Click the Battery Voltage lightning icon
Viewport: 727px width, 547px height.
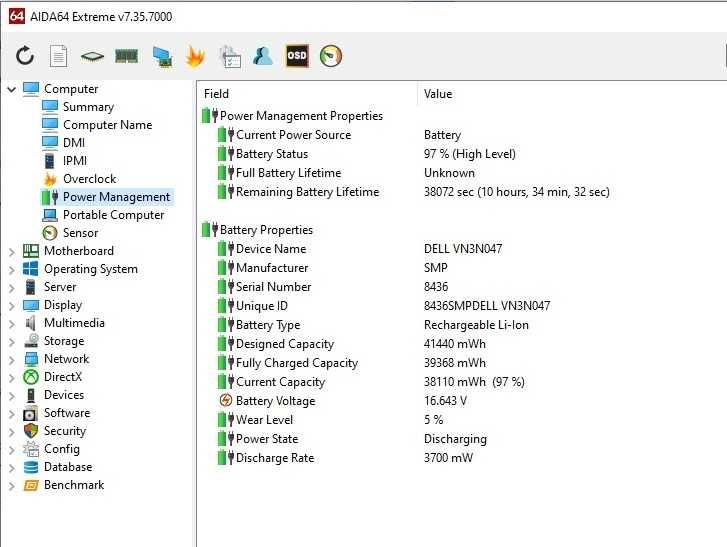pos(225,401)
